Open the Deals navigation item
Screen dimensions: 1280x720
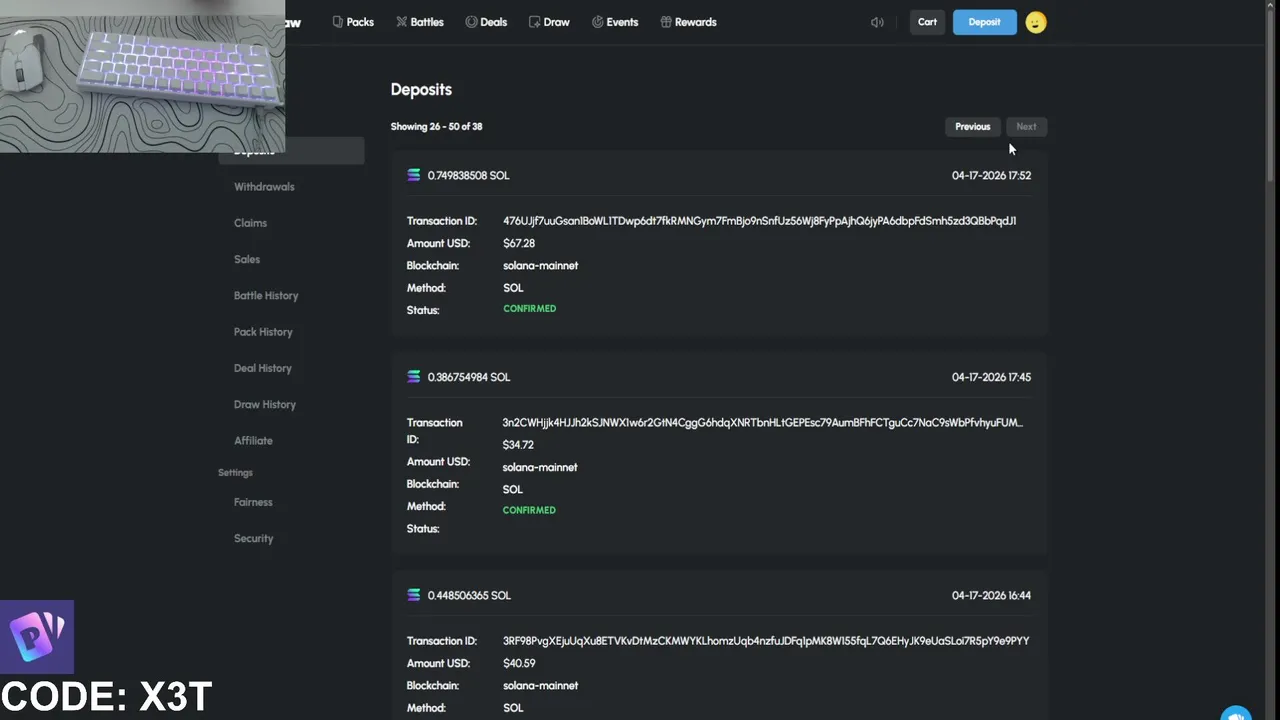click(486, 22)
